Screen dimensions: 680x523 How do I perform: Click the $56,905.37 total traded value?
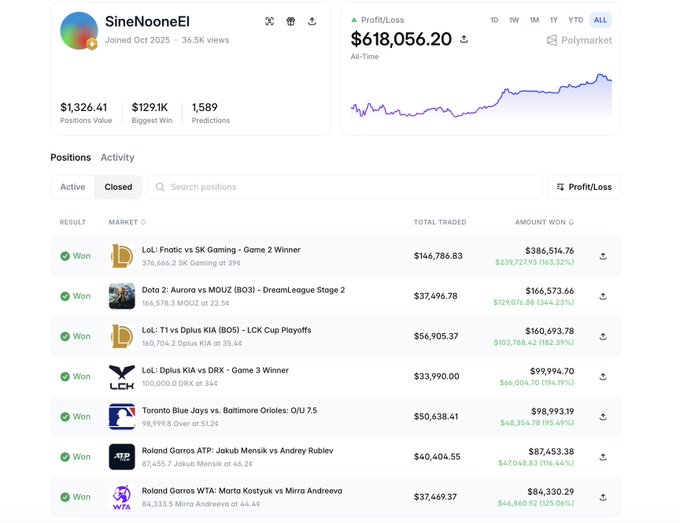coord(436,336)
